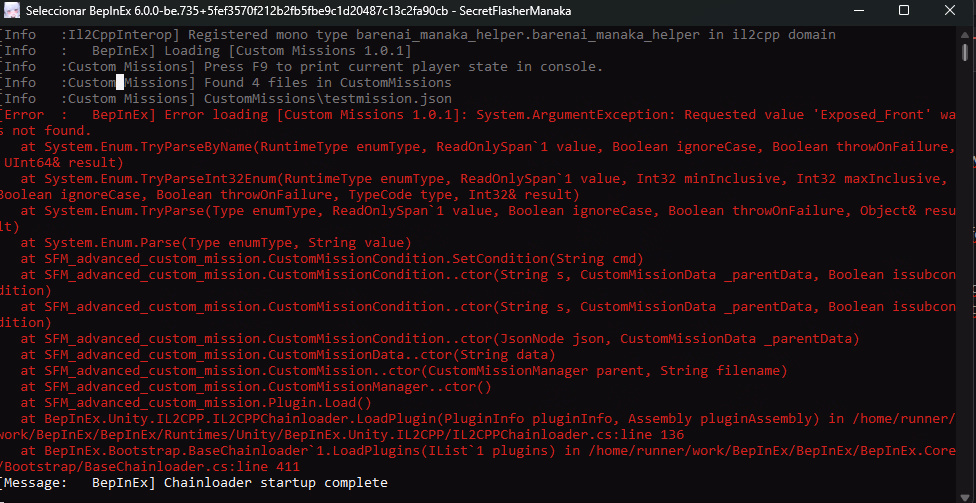Maximize the BepInEx console window
Screen dimensions: 976x503
(903, 11)
